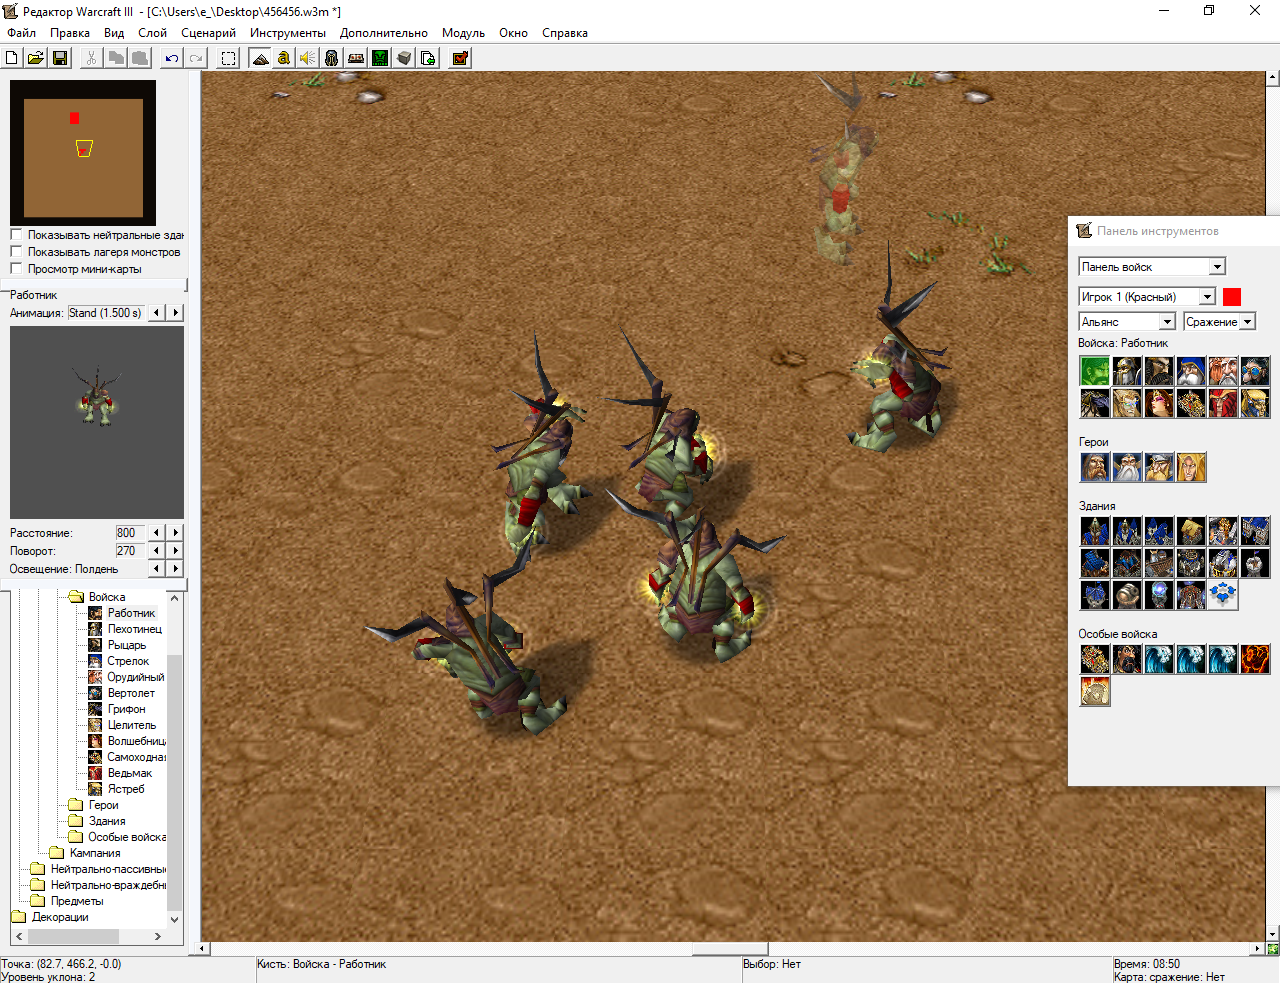
Task: Choose the Sorceress portrait in unit palette
Action: tap(1159, 403)
